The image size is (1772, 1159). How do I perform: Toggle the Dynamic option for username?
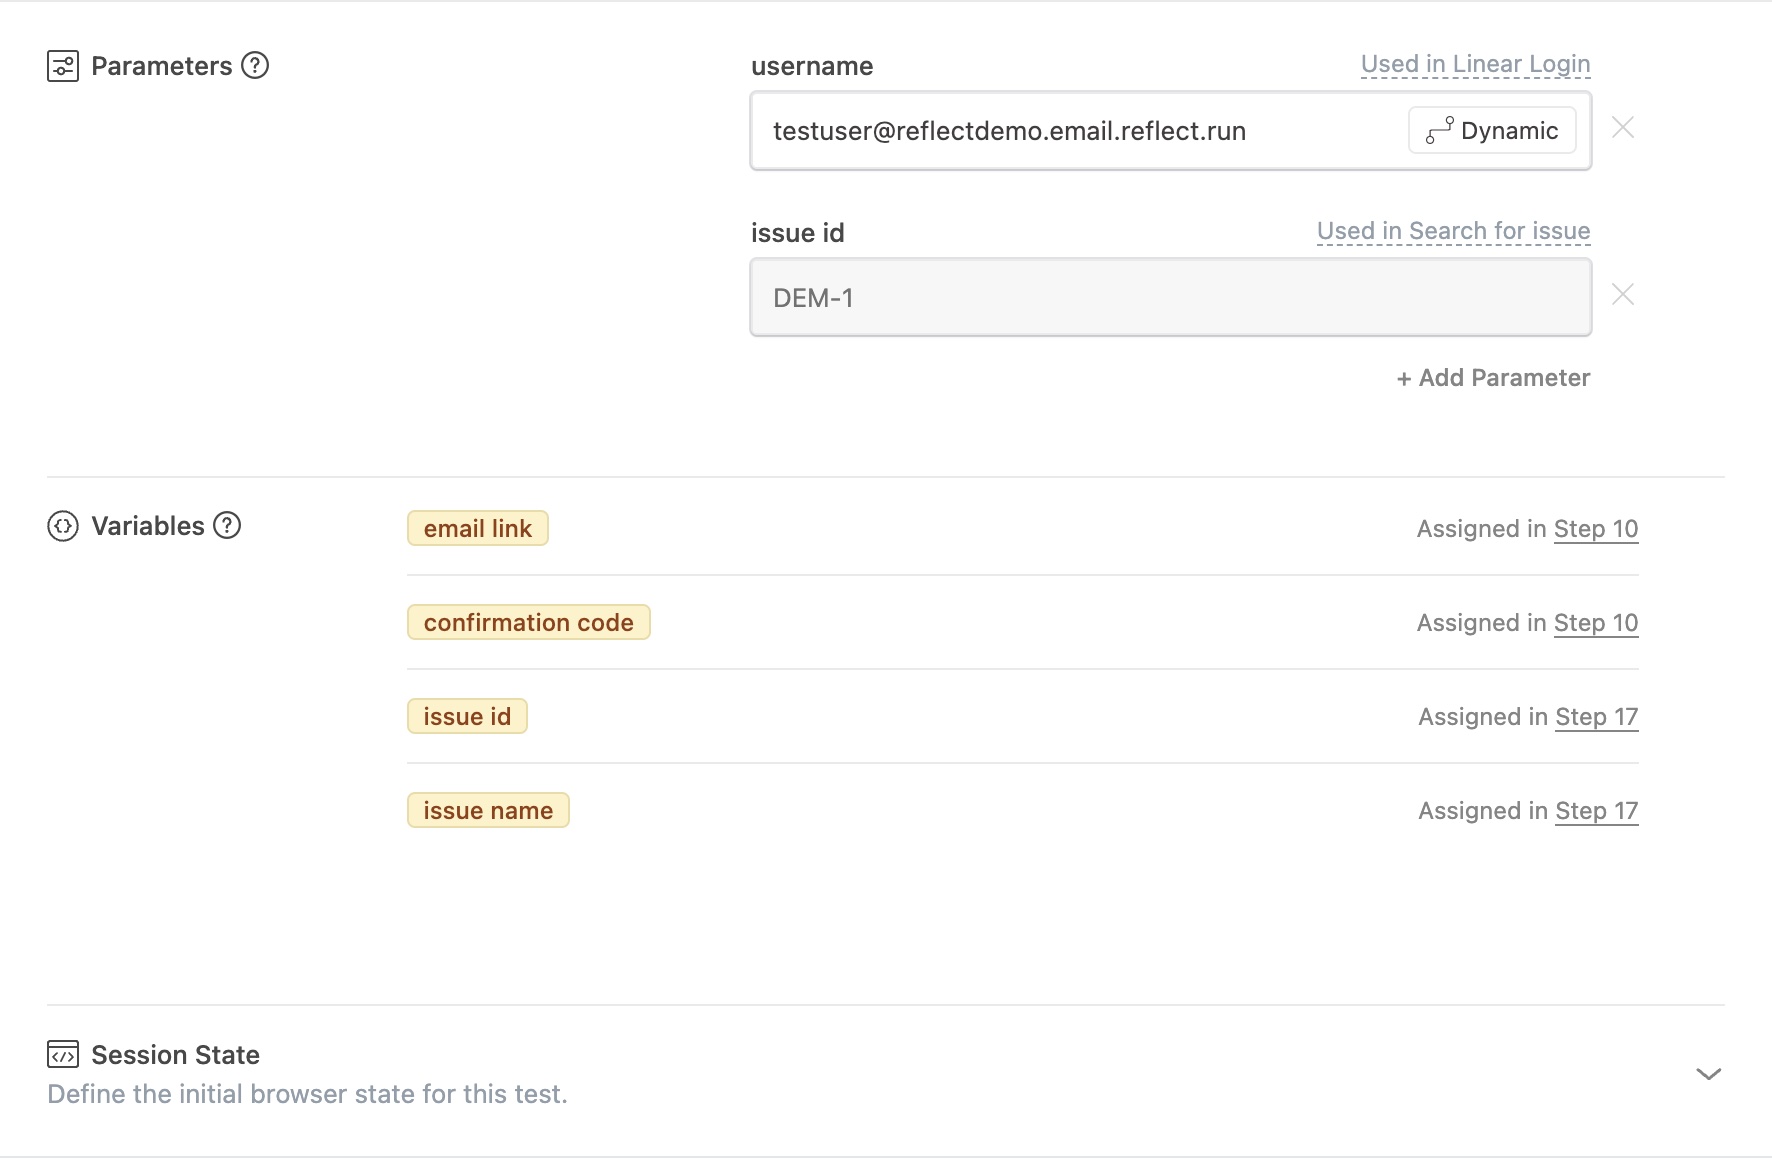click(1492, 131)
